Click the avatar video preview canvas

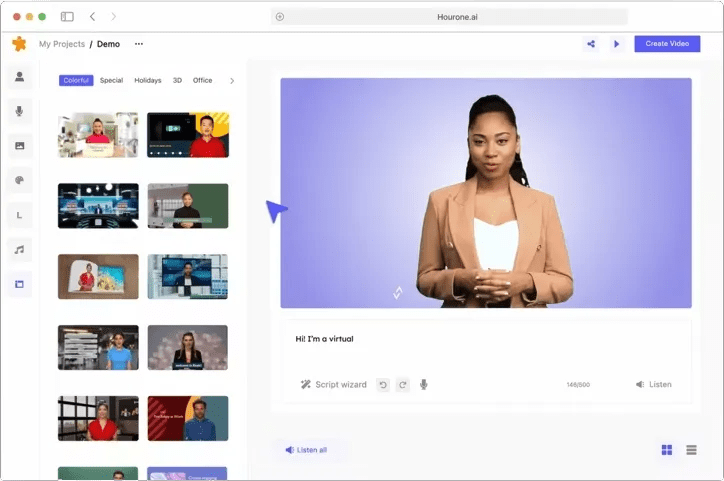pos(486,193)
